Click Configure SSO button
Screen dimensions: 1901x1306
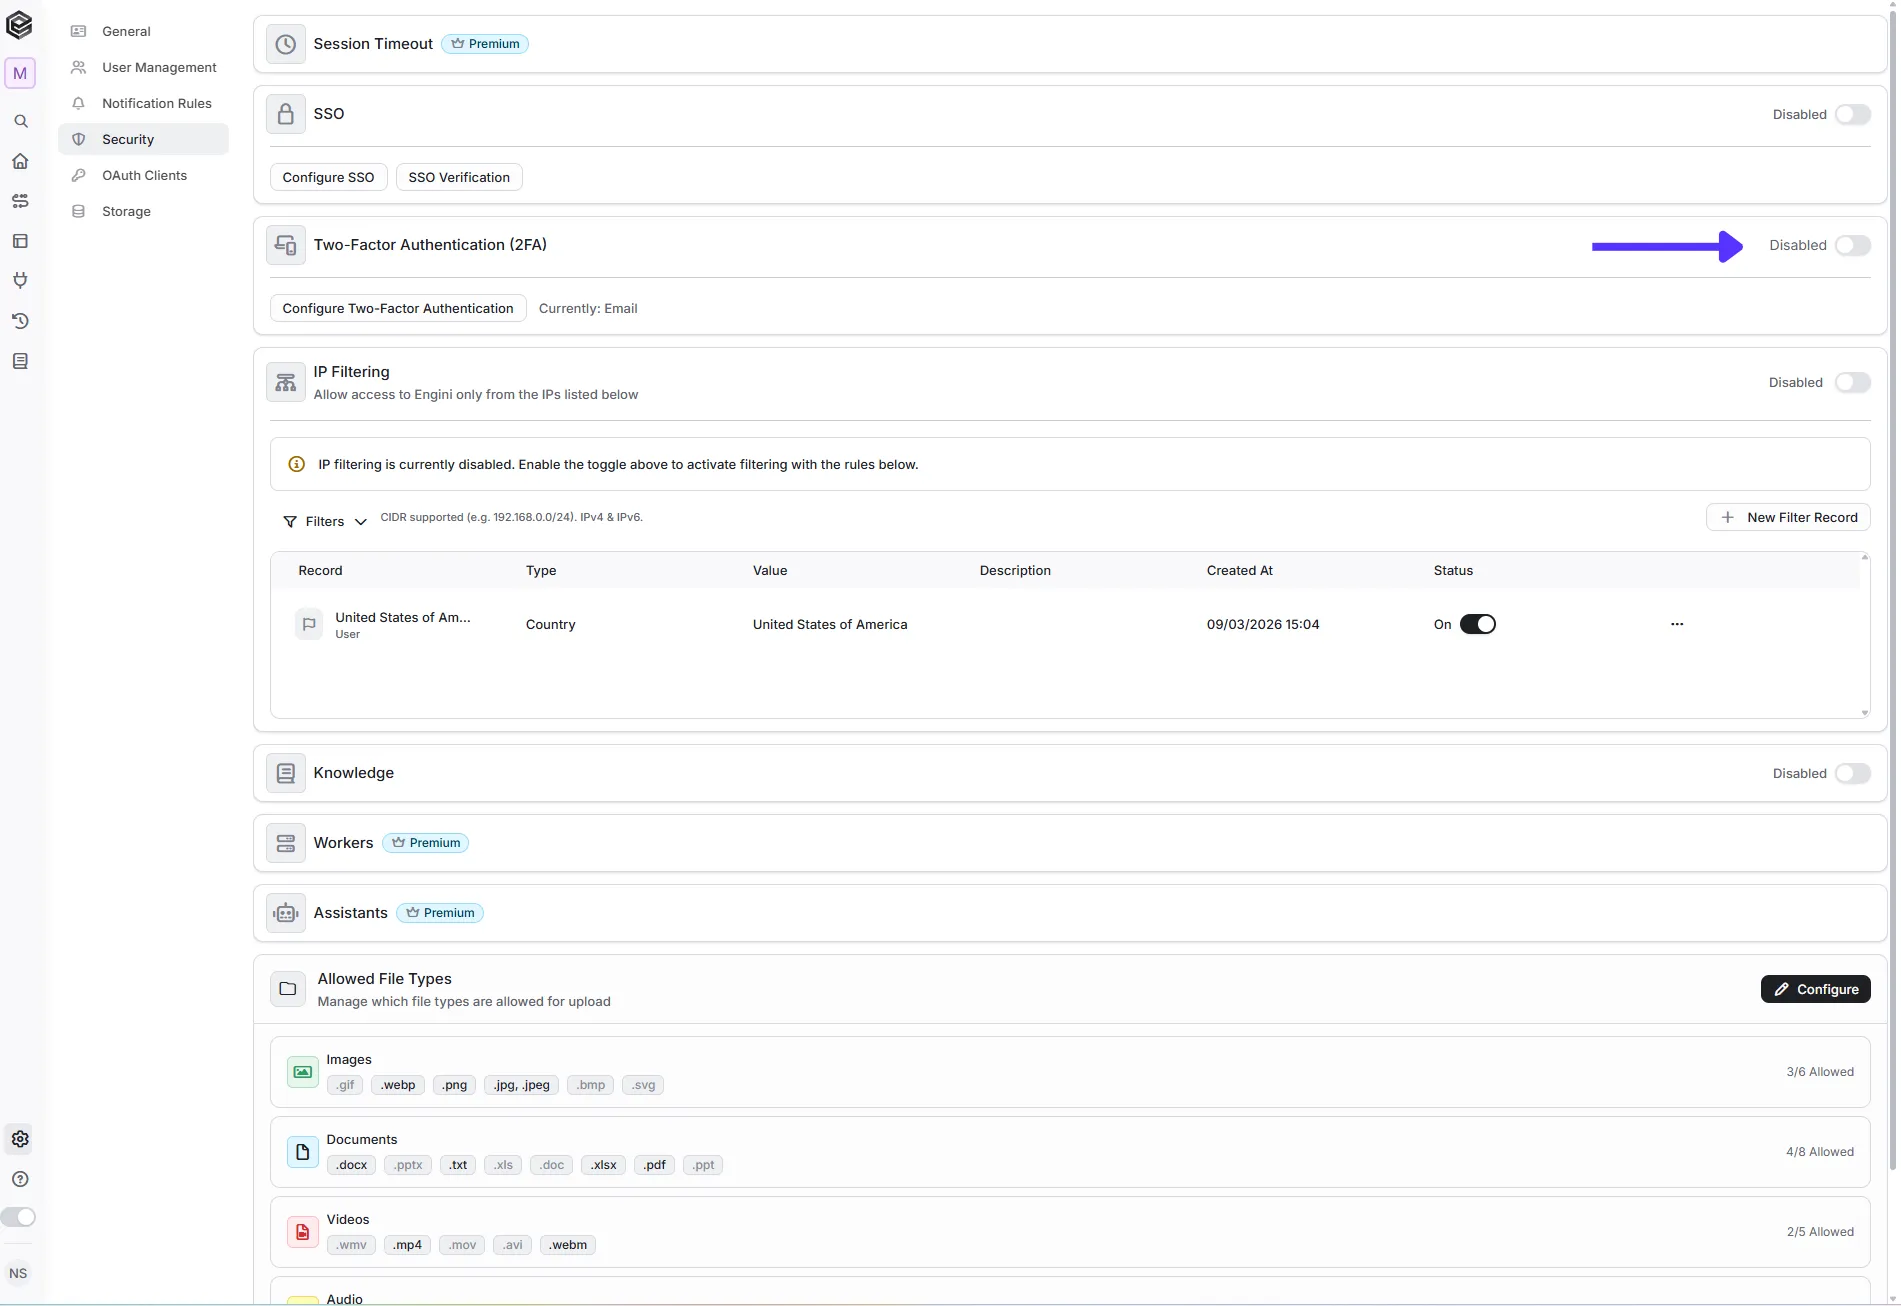pyautogui.click(x=328, y=177)
